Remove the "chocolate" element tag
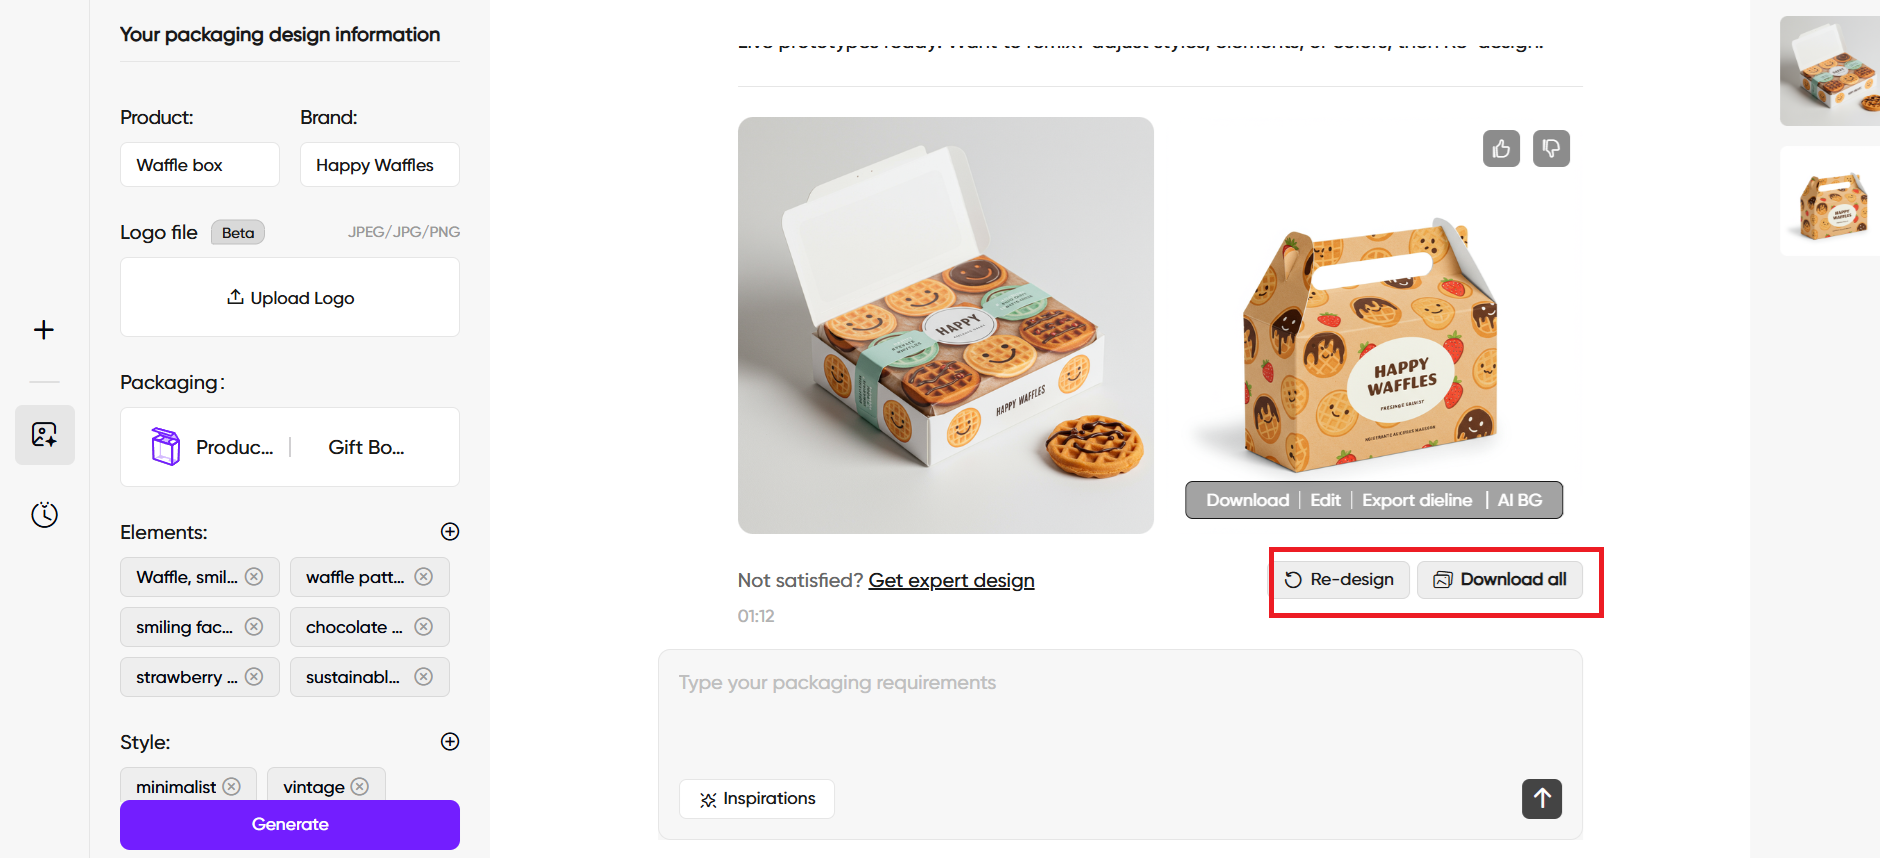The width and height of the screenshot is (1880, 858). (x=424, y=627)
